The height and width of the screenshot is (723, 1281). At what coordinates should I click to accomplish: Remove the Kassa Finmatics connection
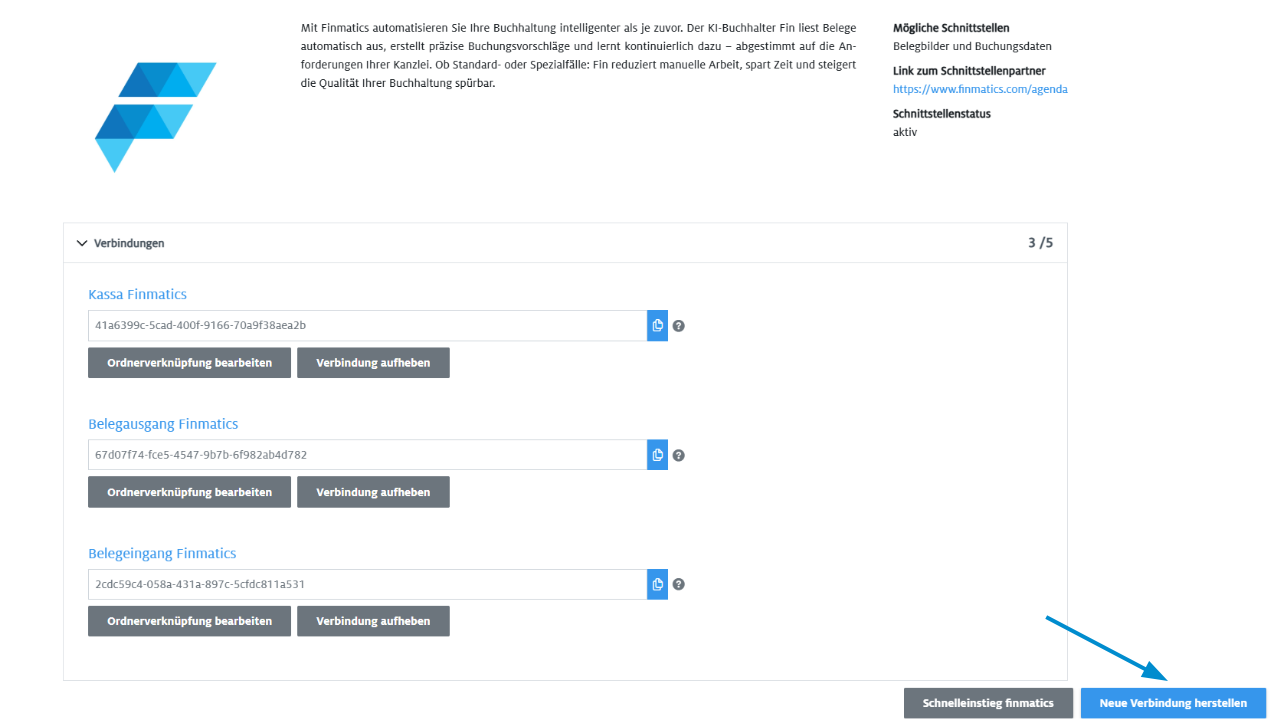(373, 363)
